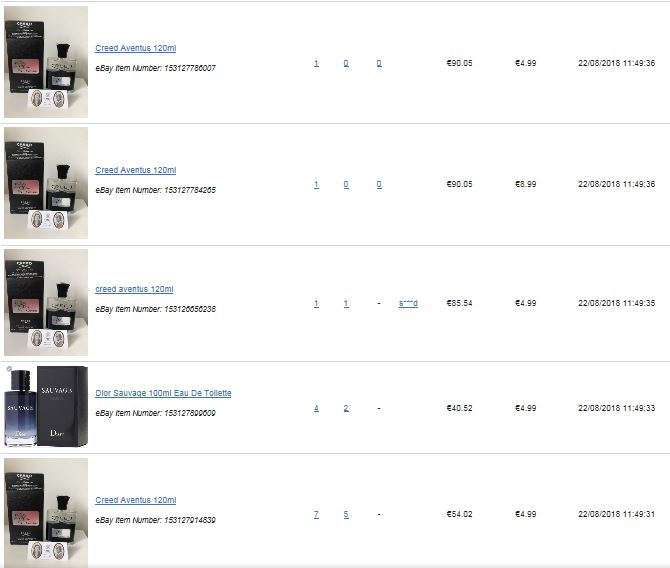670x568 pixels.
Task: Open Creed Aventus 120ml listing numbered 153127784265
Action: click(135, 170)
